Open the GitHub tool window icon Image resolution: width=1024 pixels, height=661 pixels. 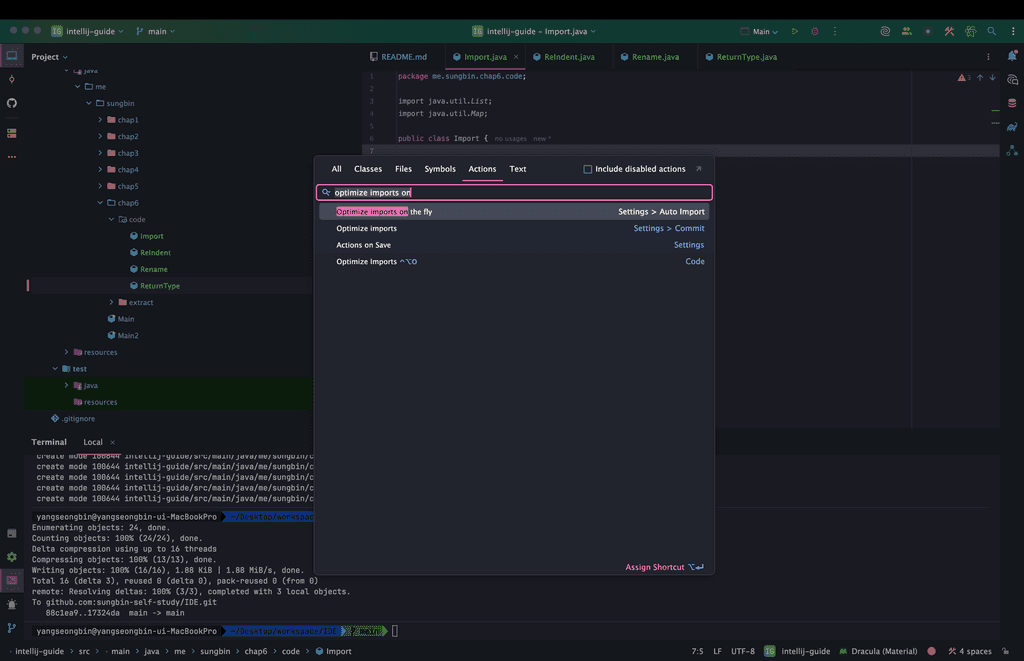(12, 103)
